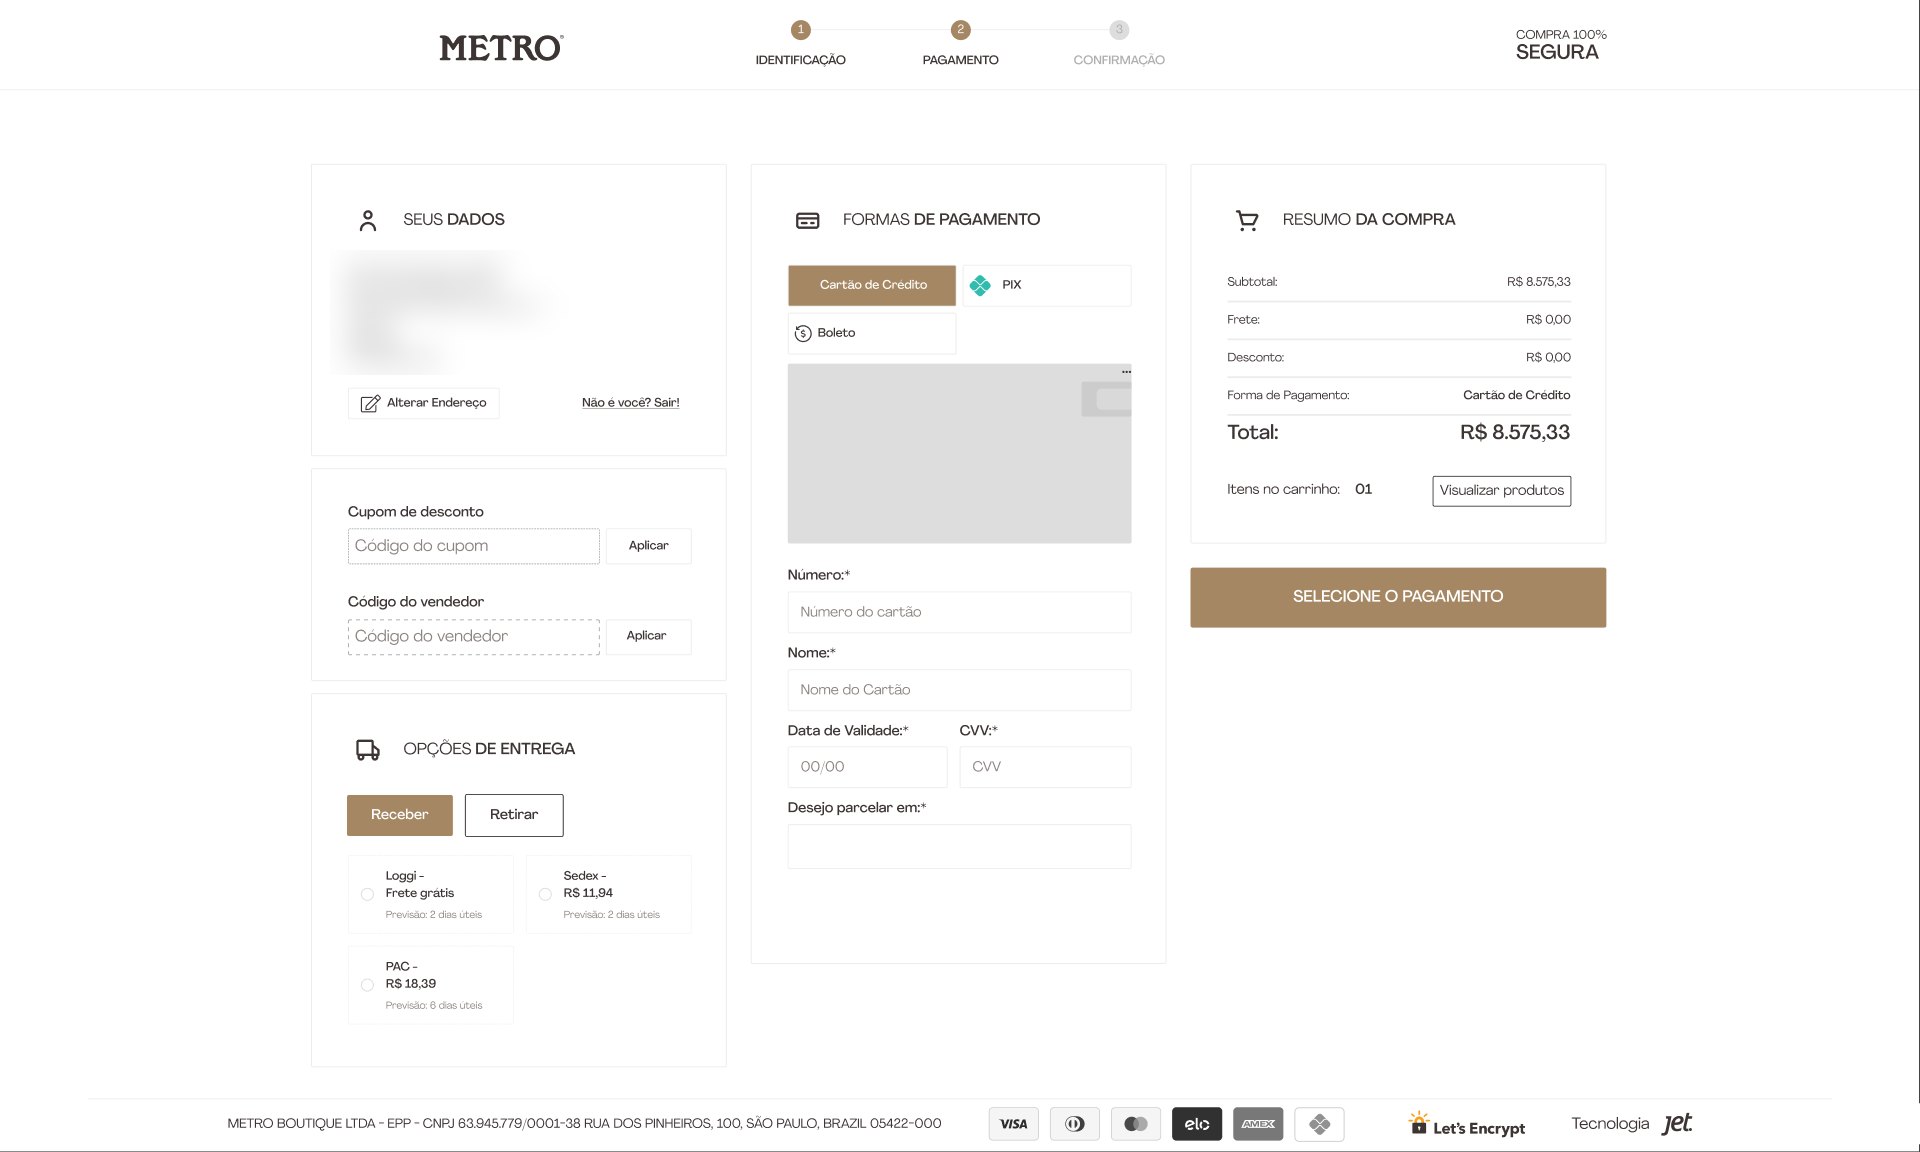Focus the Nome do Cartão field
Screen dimensions: 1920x1152
(x=959, y=690)
